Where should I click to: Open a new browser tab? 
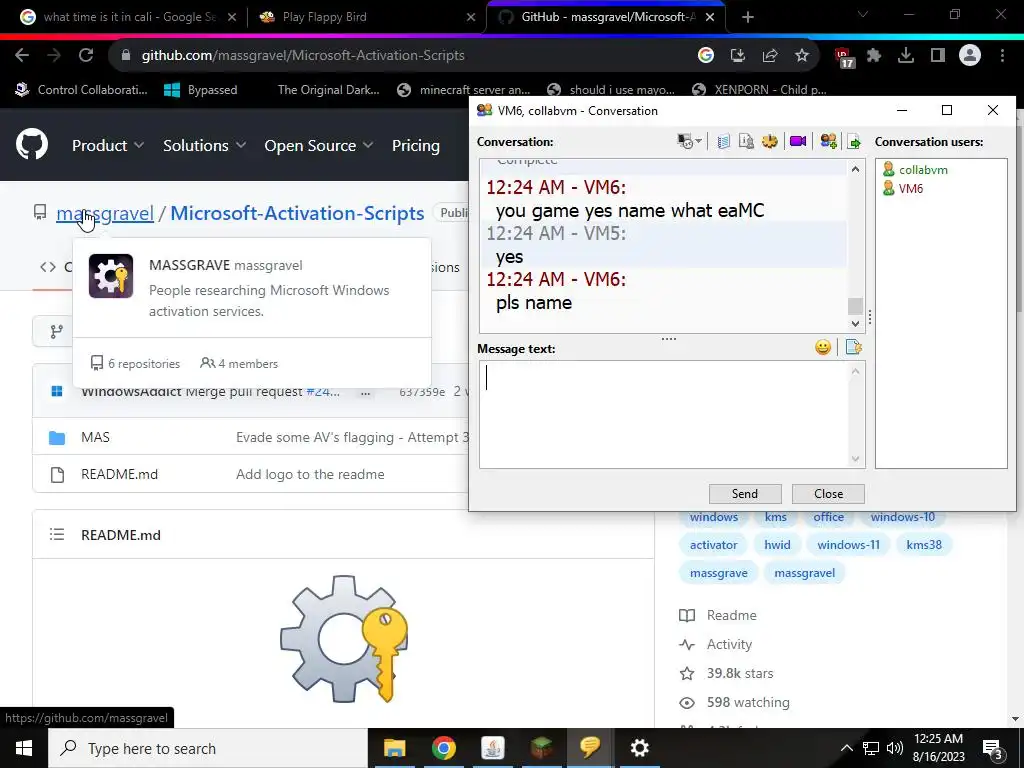pos(748,17)
